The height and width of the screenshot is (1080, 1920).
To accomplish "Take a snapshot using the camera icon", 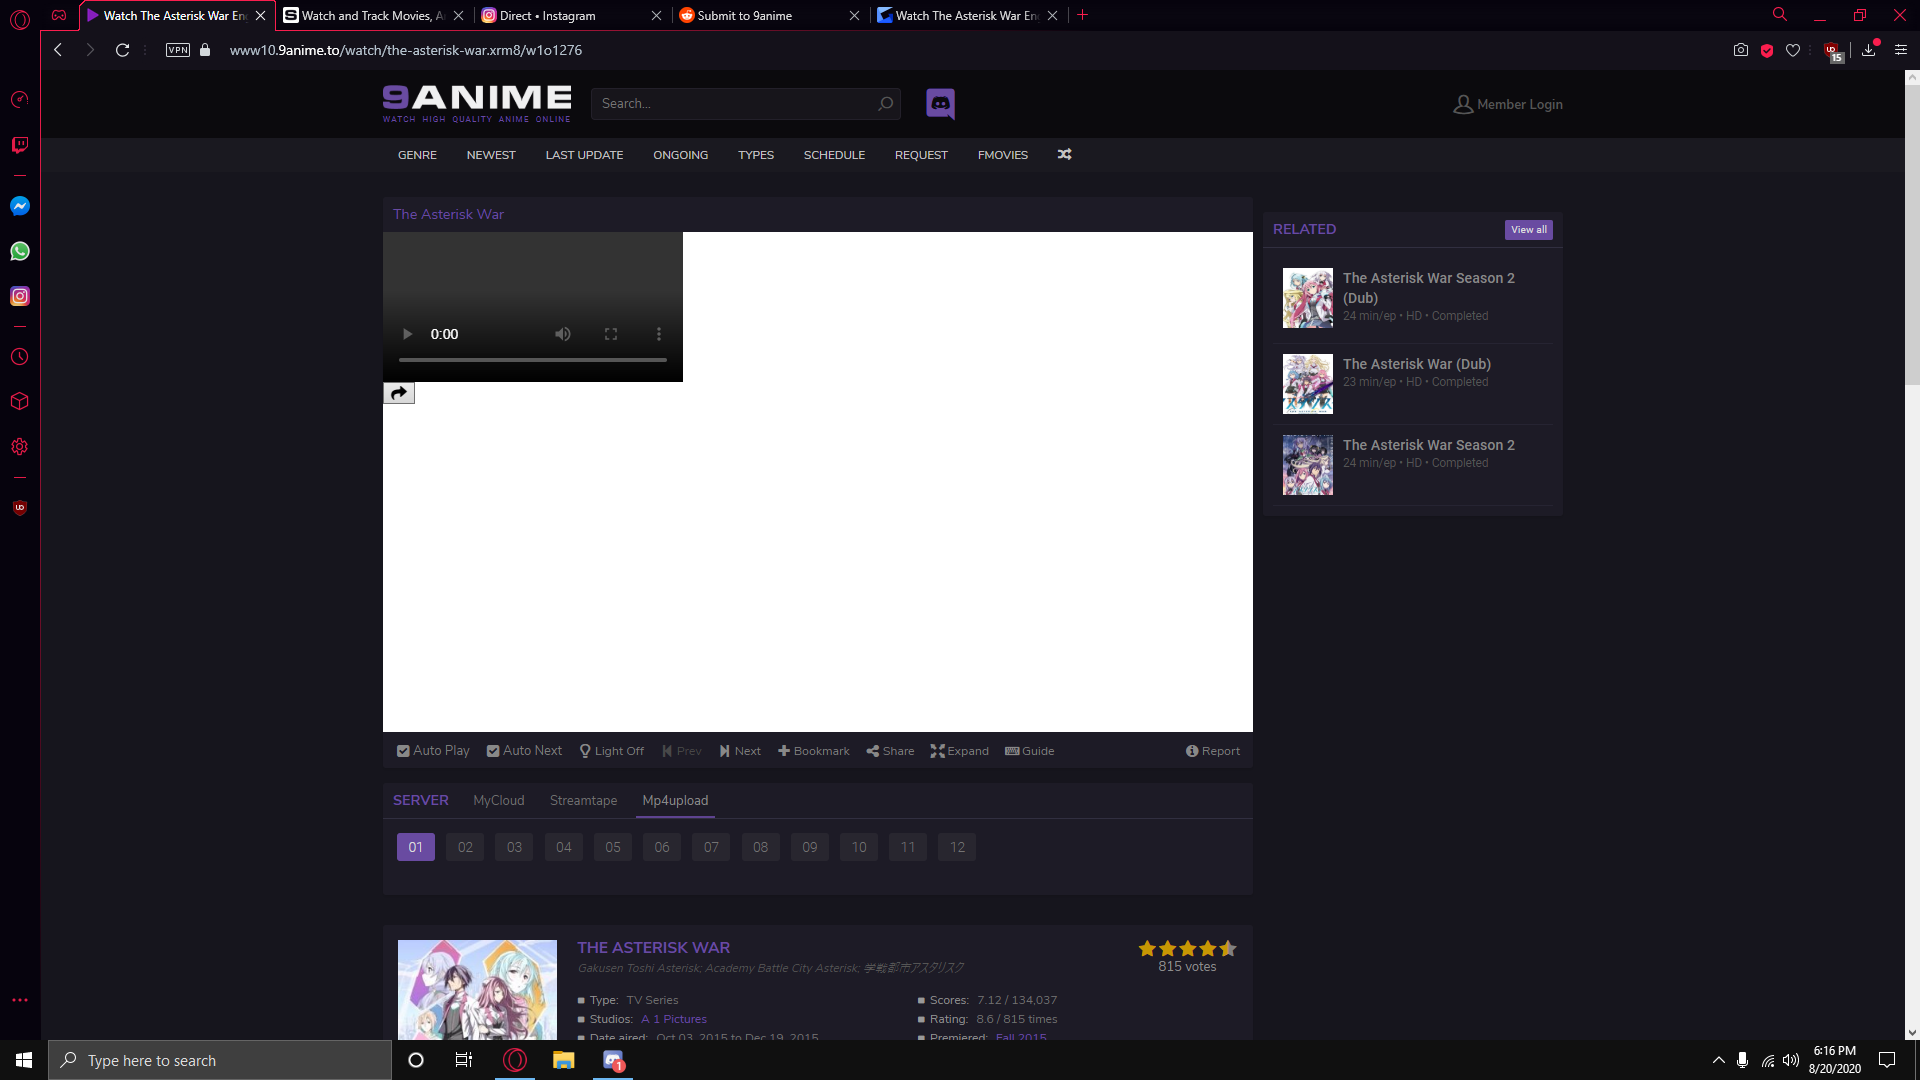I will tap(1741, 50).
